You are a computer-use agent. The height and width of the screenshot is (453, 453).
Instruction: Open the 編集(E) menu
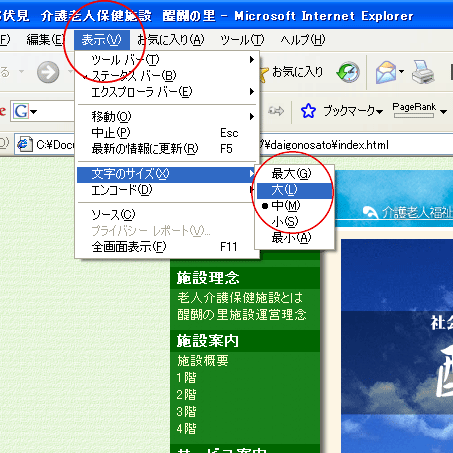pyautogui.click(x=45, y=40)
